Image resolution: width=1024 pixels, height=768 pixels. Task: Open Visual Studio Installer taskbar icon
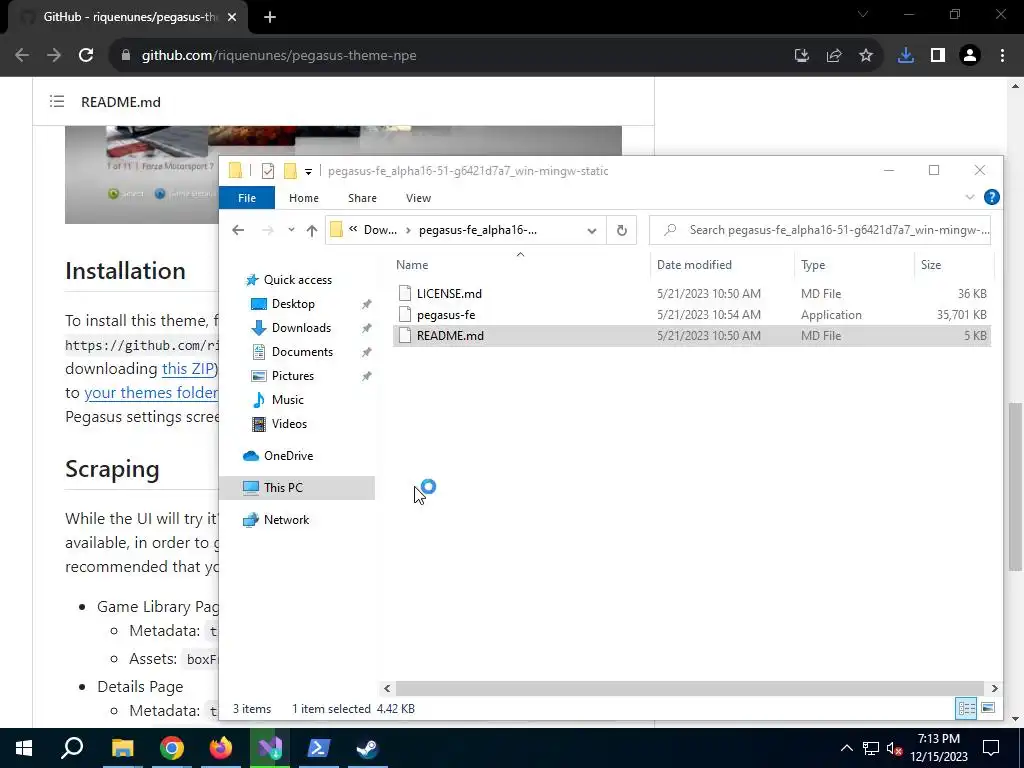pyautogui.click(x=270, y=748)
